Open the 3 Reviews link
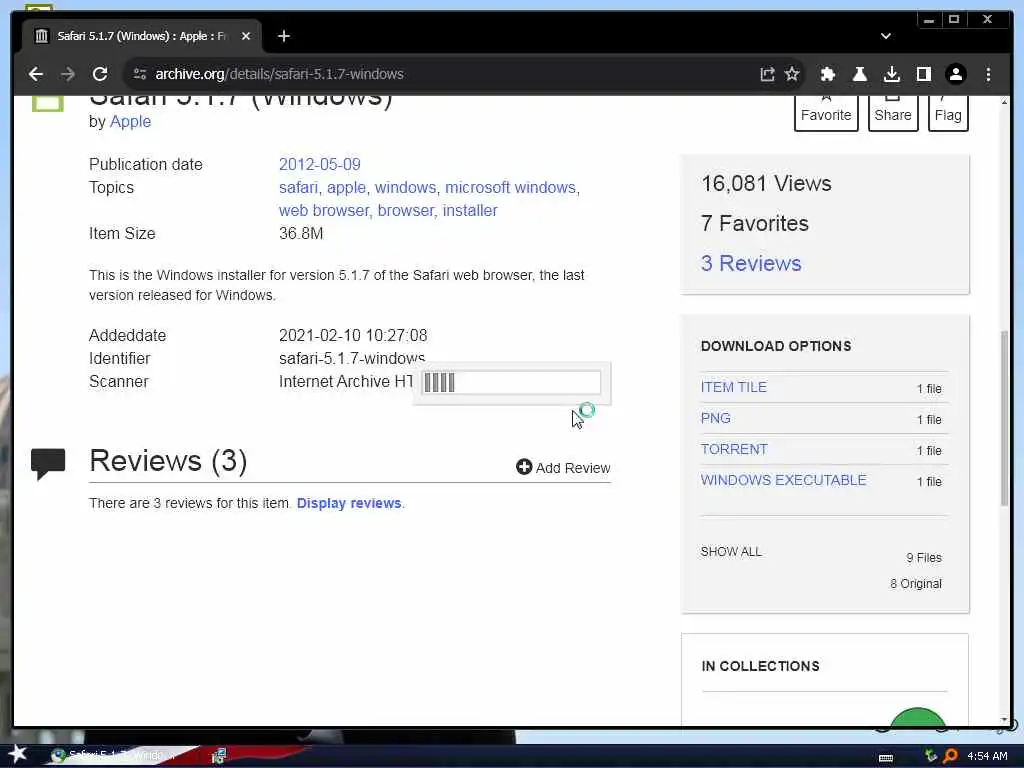Viewport: 1024px width, 768px height. pos(750,263)
